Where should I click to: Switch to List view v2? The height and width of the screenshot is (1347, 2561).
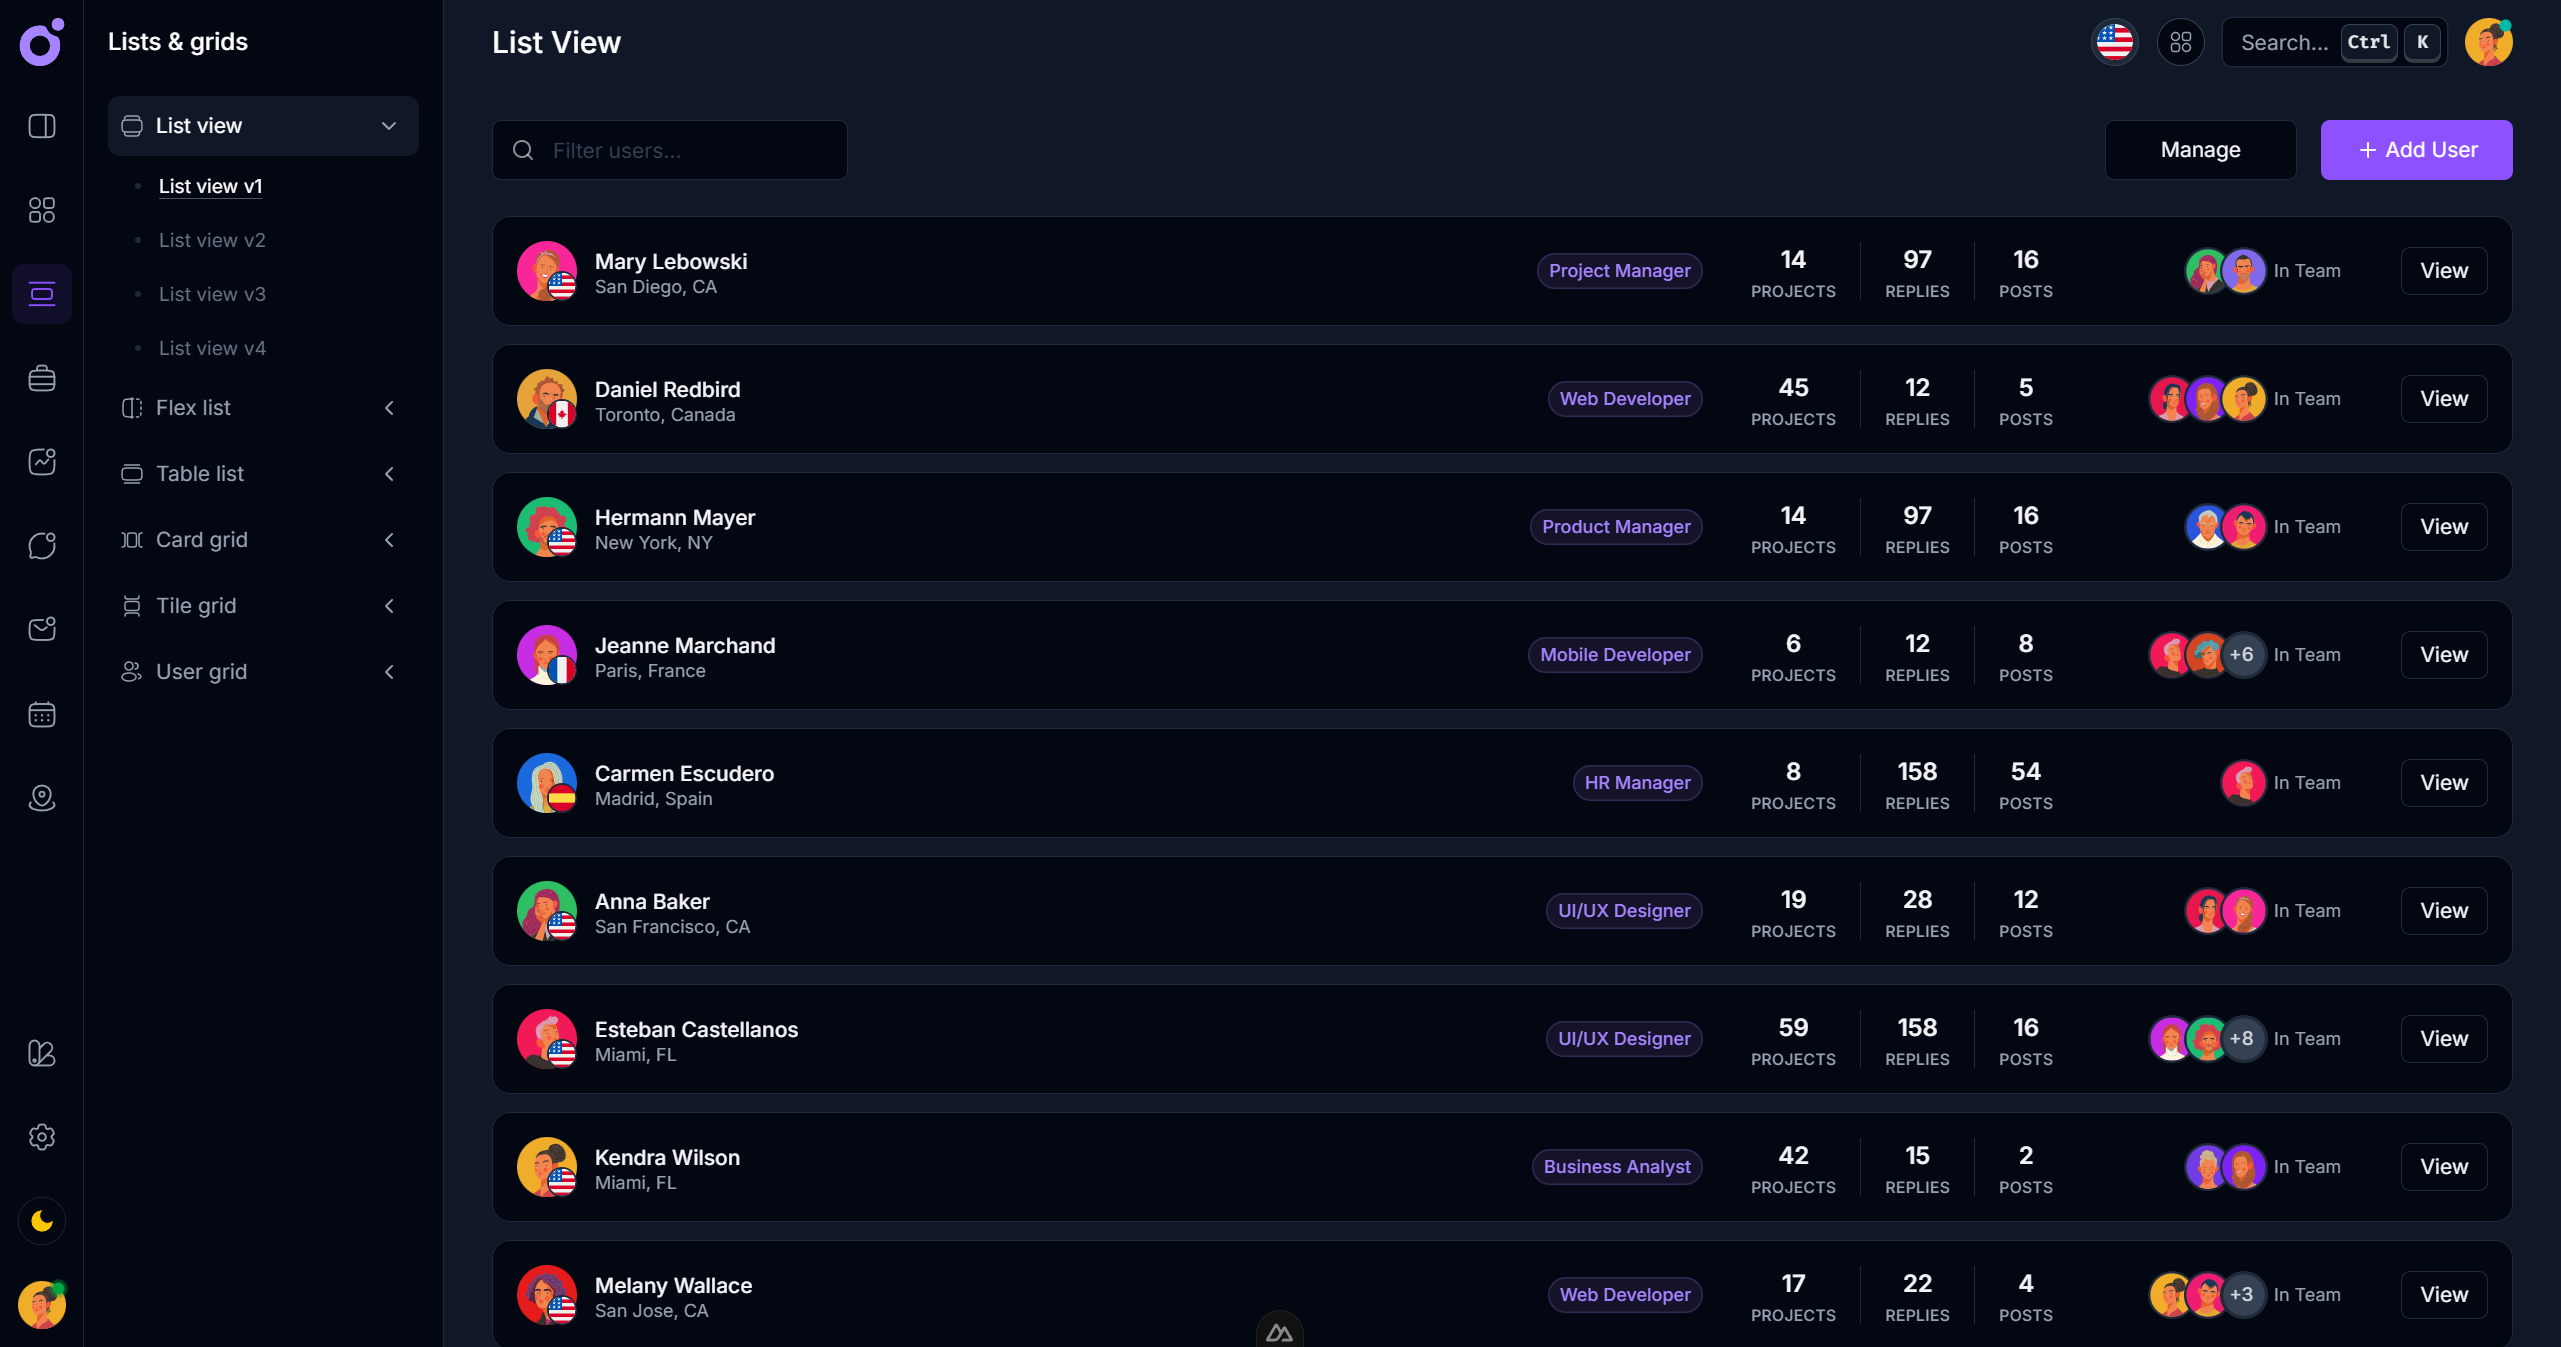pyautogui.click(x=212, y=240)
